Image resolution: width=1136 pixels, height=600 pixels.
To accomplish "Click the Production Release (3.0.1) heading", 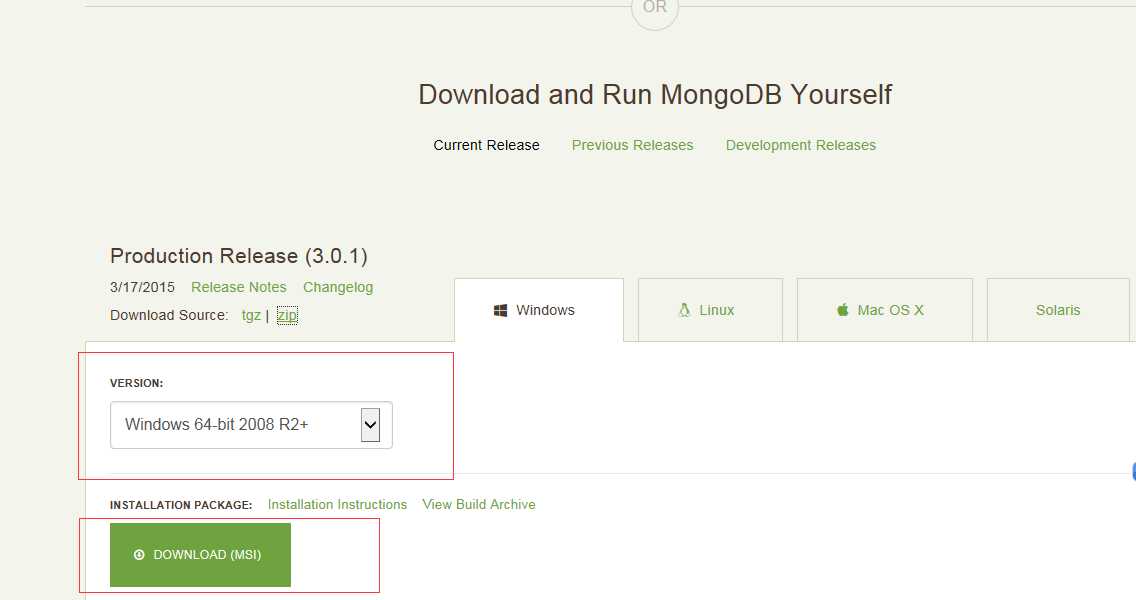I will [x=239, y=256].
